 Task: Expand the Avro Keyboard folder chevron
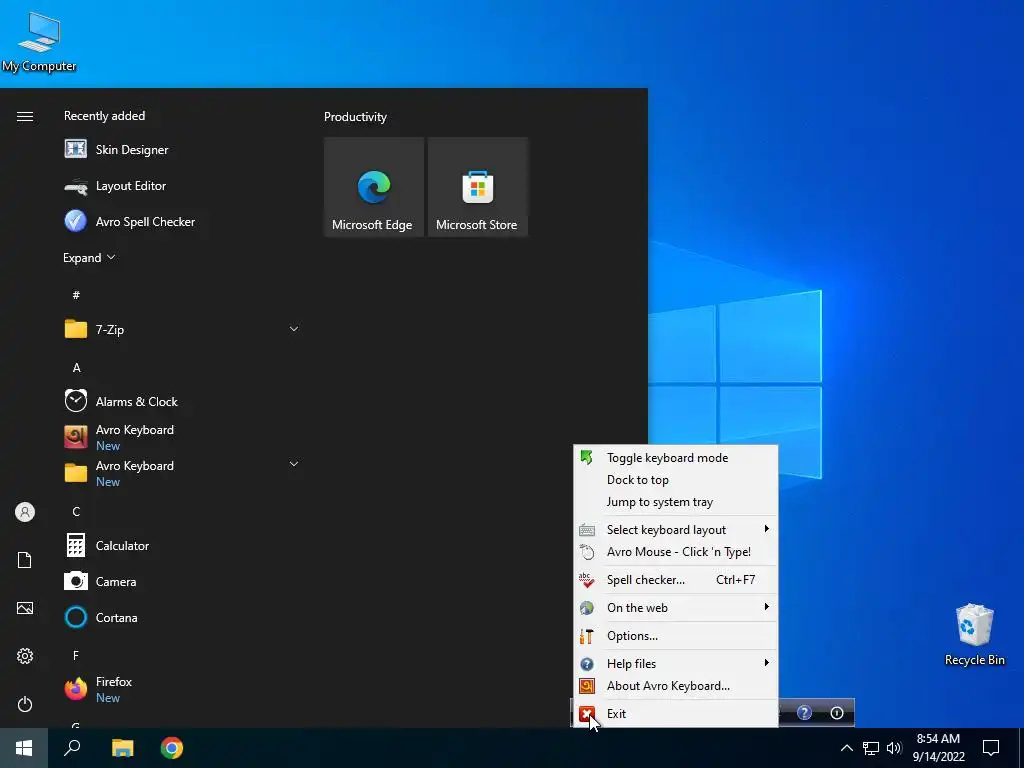pyautogui.click(x=294, y=464)
